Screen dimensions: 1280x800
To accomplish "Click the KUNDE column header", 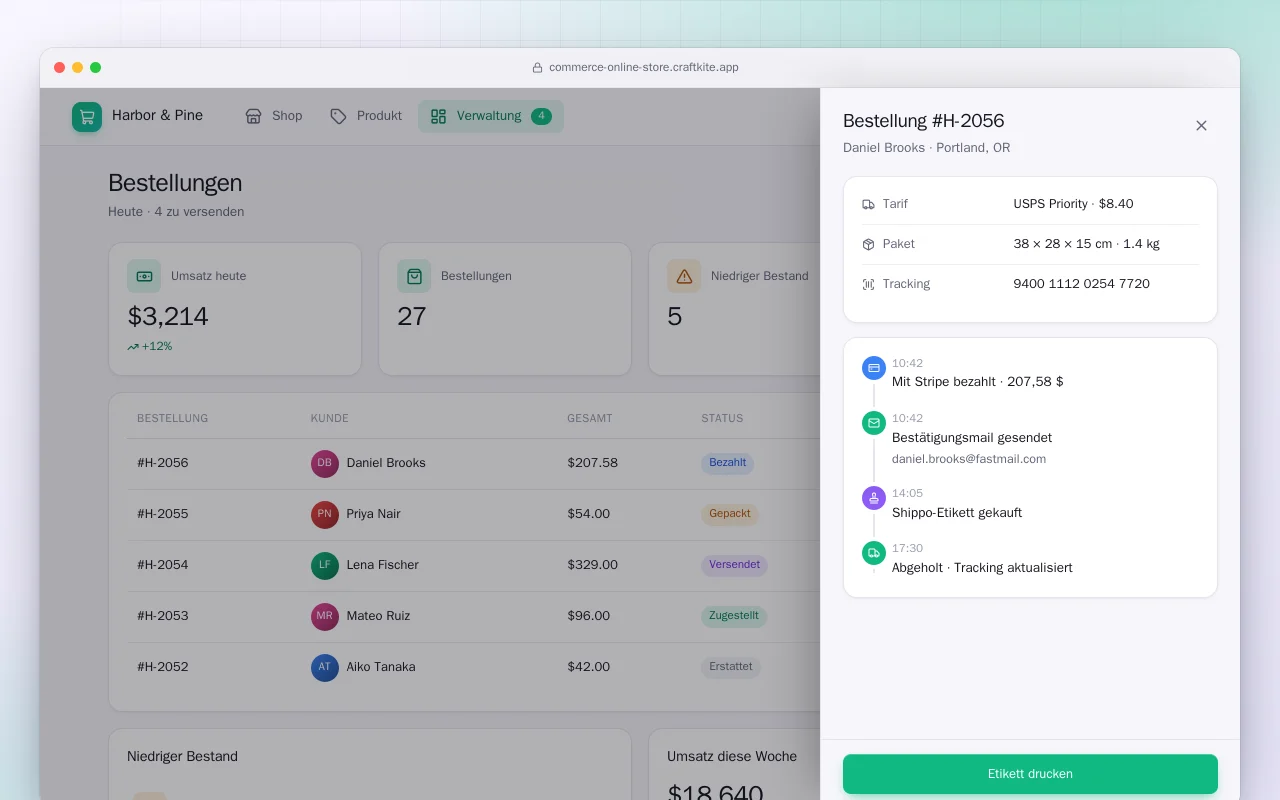I will (x=330, y=418).
